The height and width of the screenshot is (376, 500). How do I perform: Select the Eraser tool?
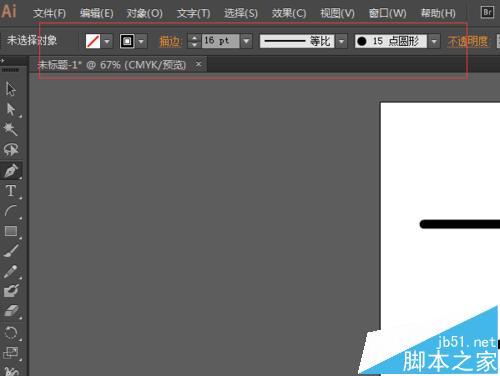coord(11,311)
